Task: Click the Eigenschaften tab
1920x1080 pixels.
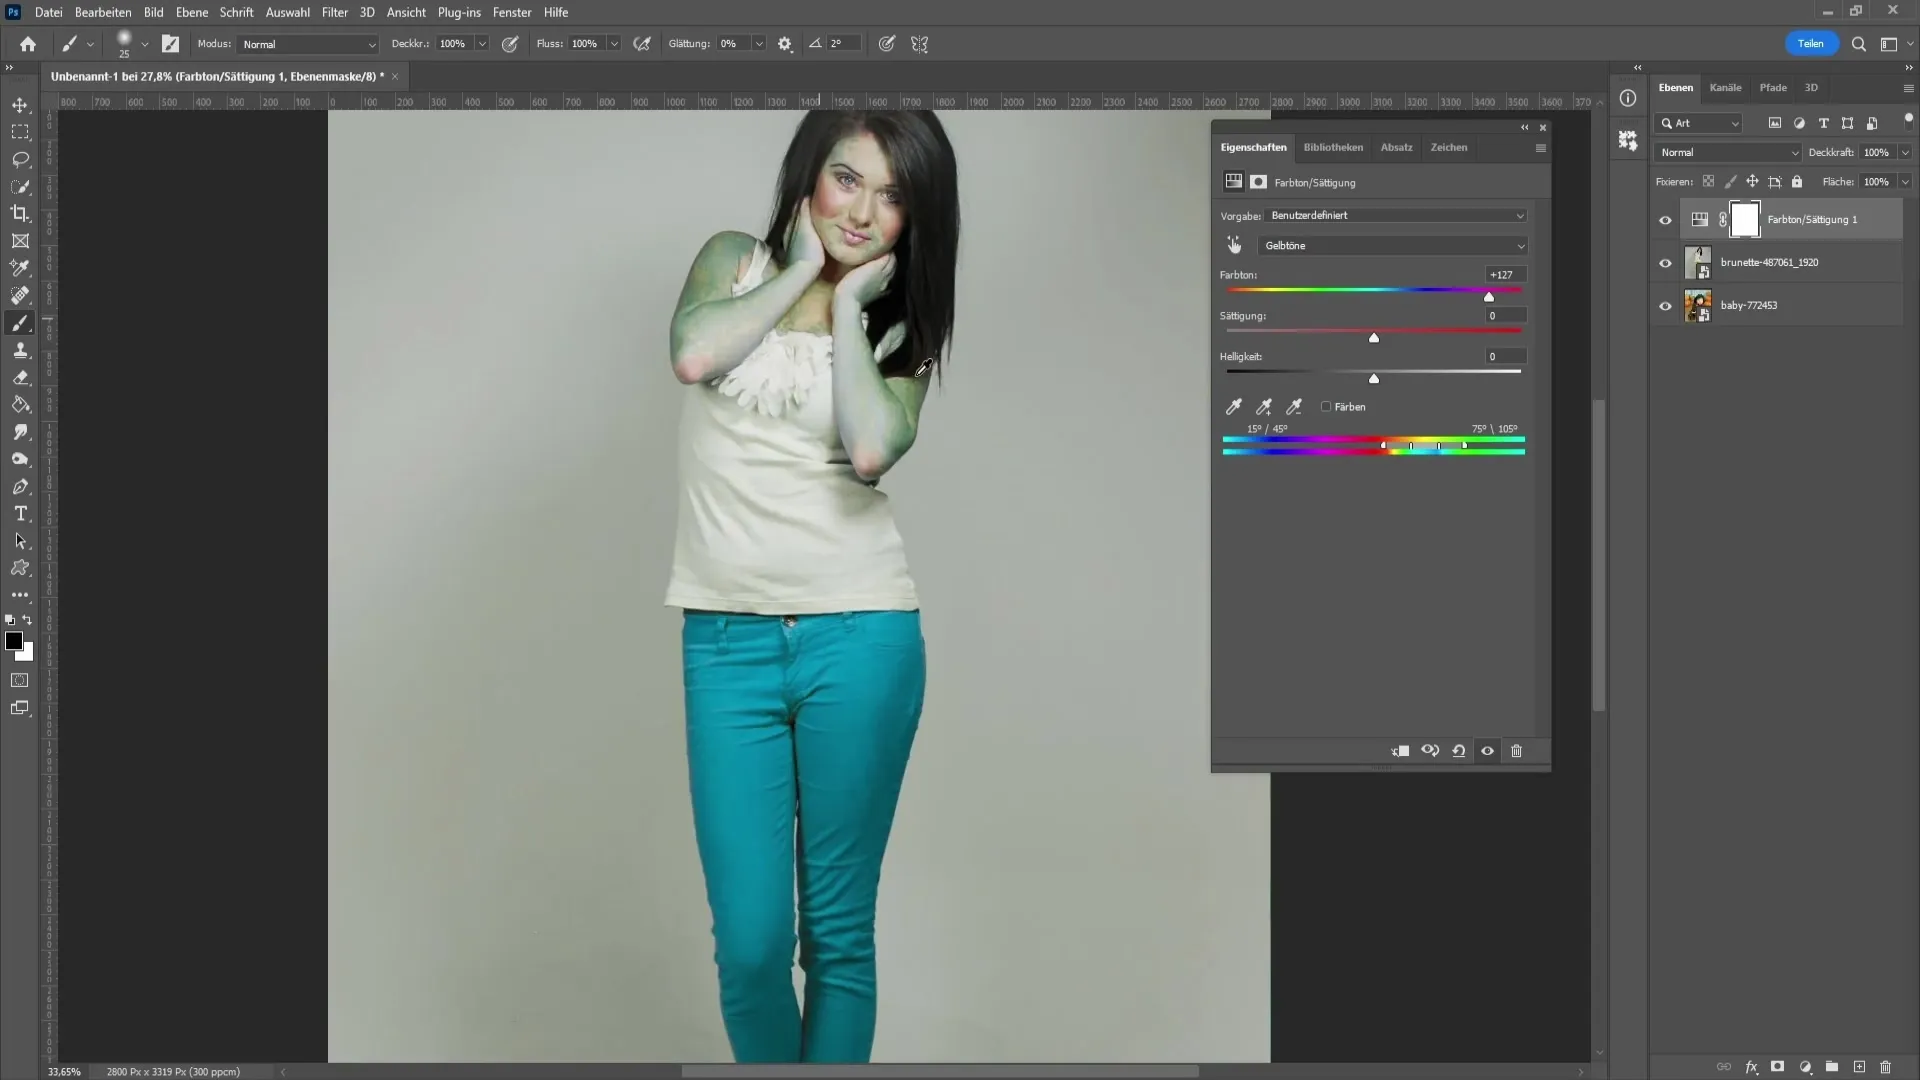Action: (1253, 146)
